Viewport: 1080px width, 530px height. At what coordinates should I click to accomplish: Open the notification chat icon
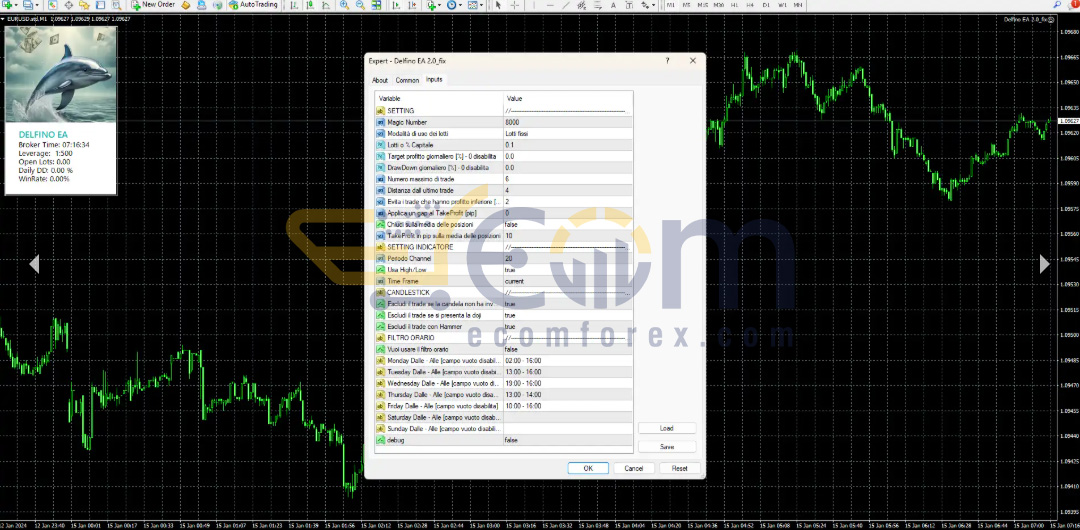pyautogui.click(x=1072, y=5)
